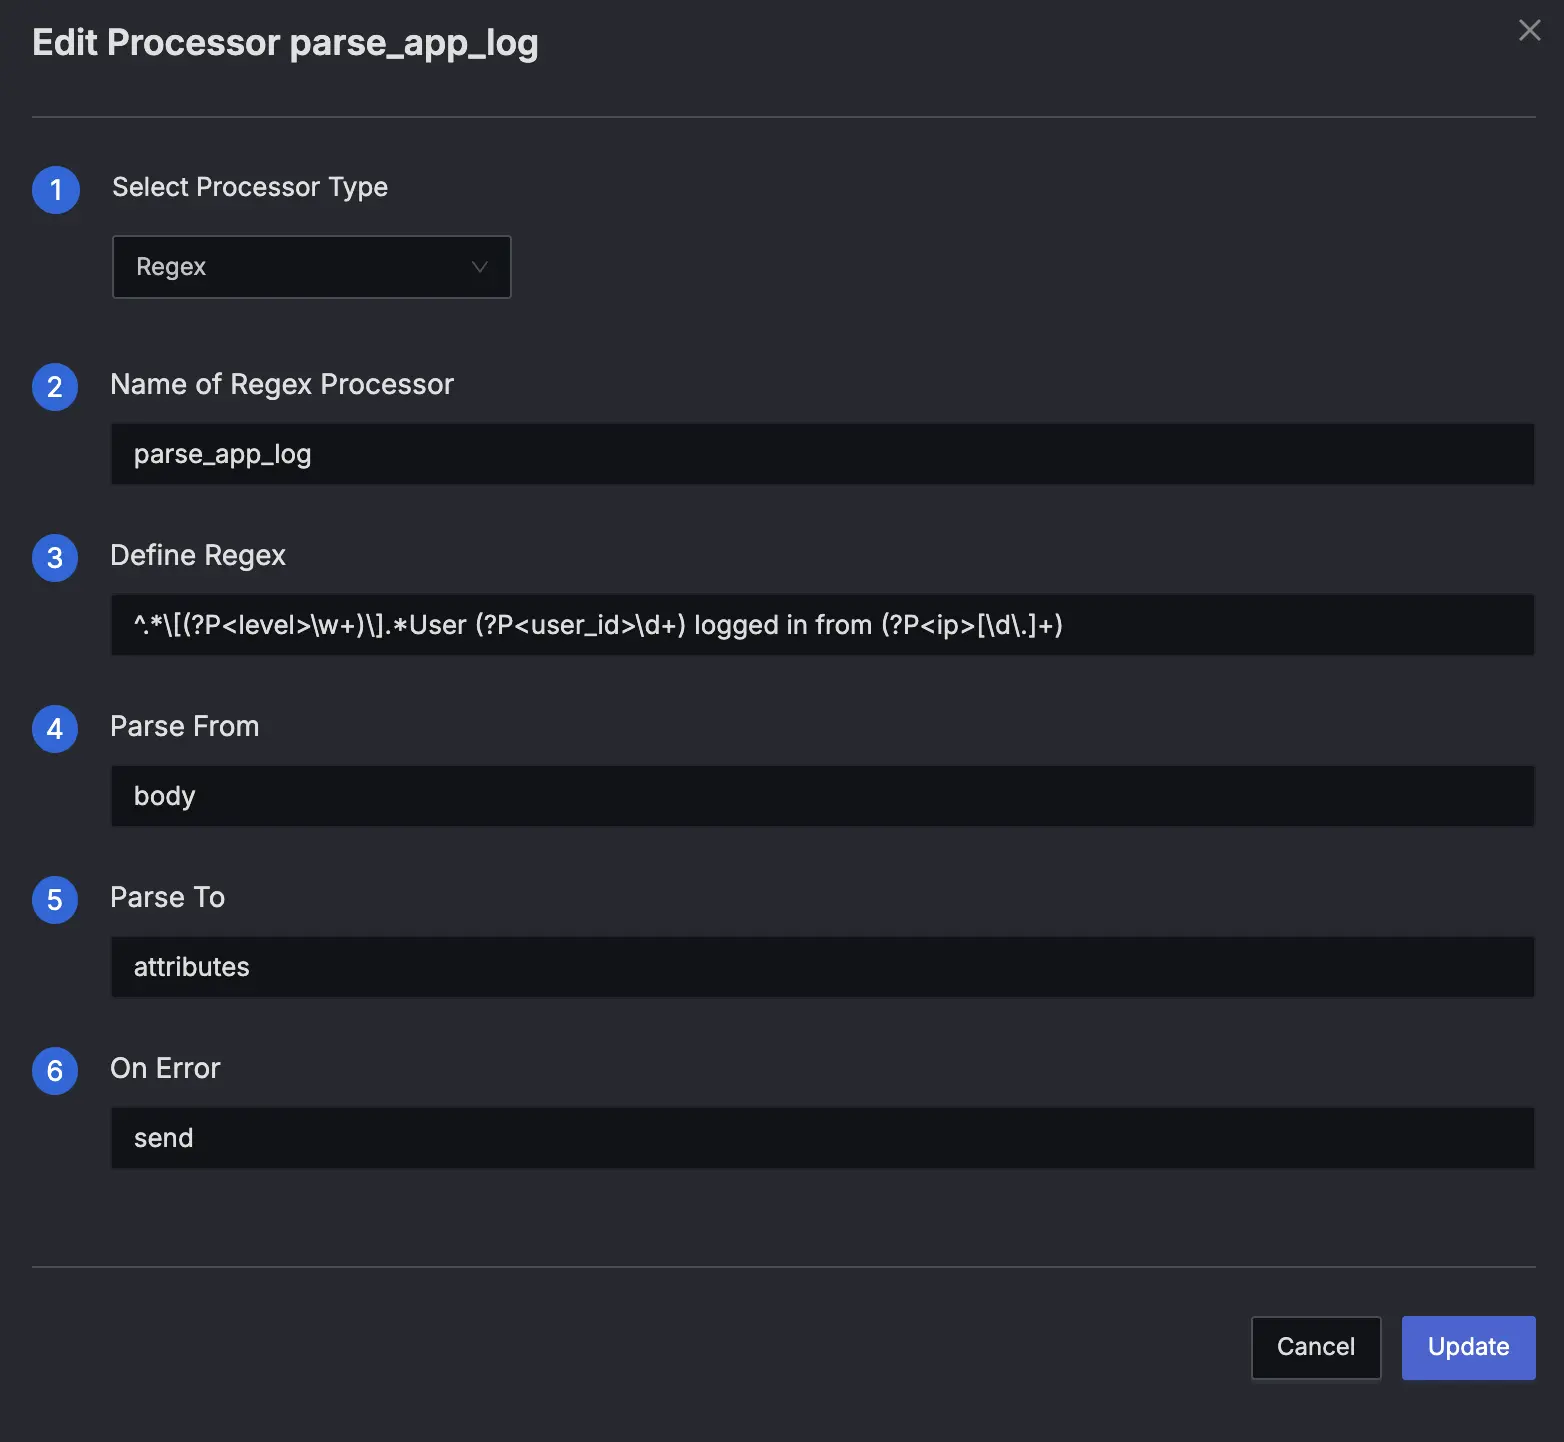Click the step 1 number badge
The width and height of the screenshot is (1564, 1442).
pos(56,190)
